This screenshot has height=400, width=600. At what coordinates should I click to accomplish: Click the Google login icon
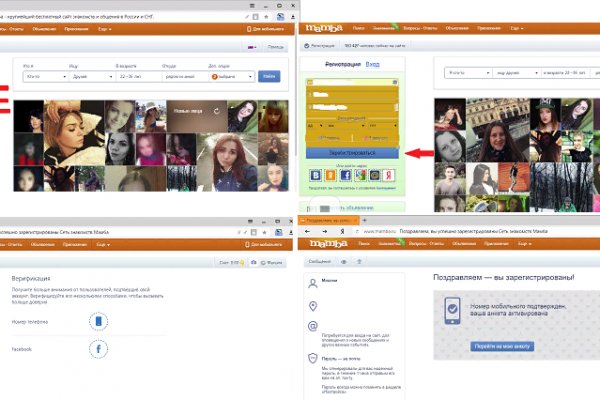tap(362, 177)
